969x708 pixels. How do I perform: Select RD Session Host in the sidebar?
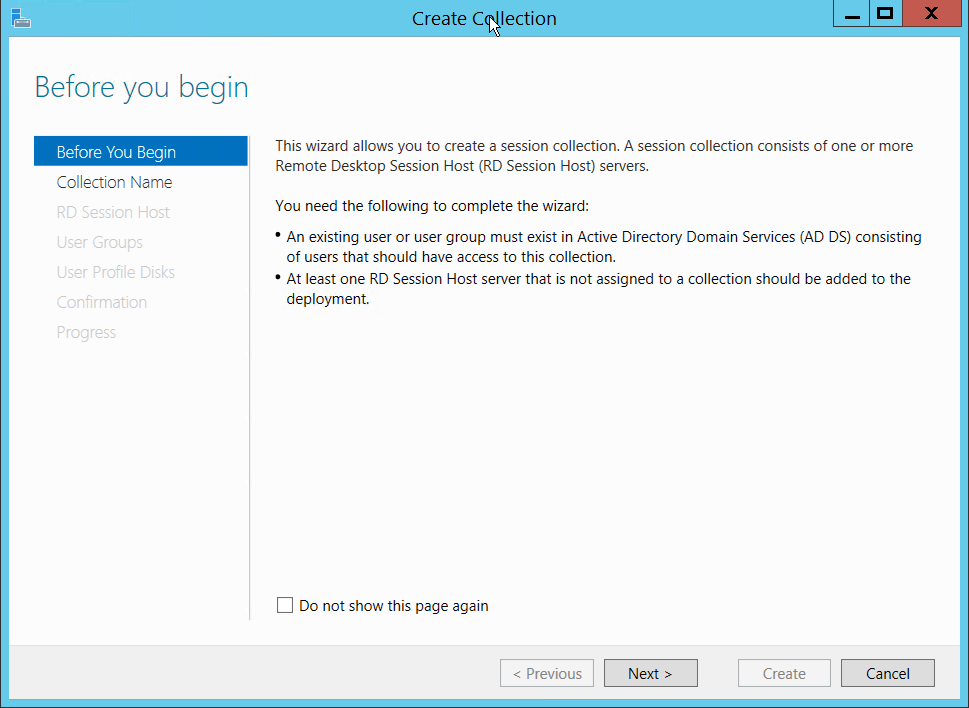coord(113,212)
